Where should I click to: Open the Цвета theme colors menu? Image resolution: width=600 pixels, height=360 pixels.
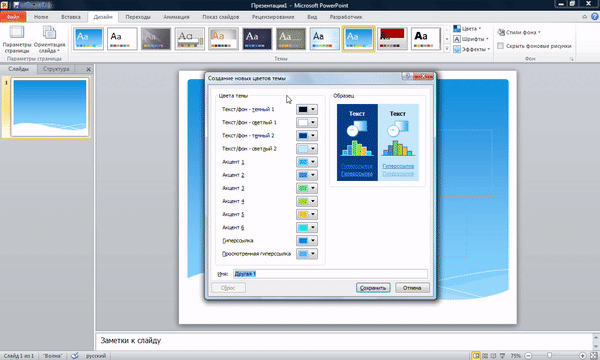[x=467, y=29]
